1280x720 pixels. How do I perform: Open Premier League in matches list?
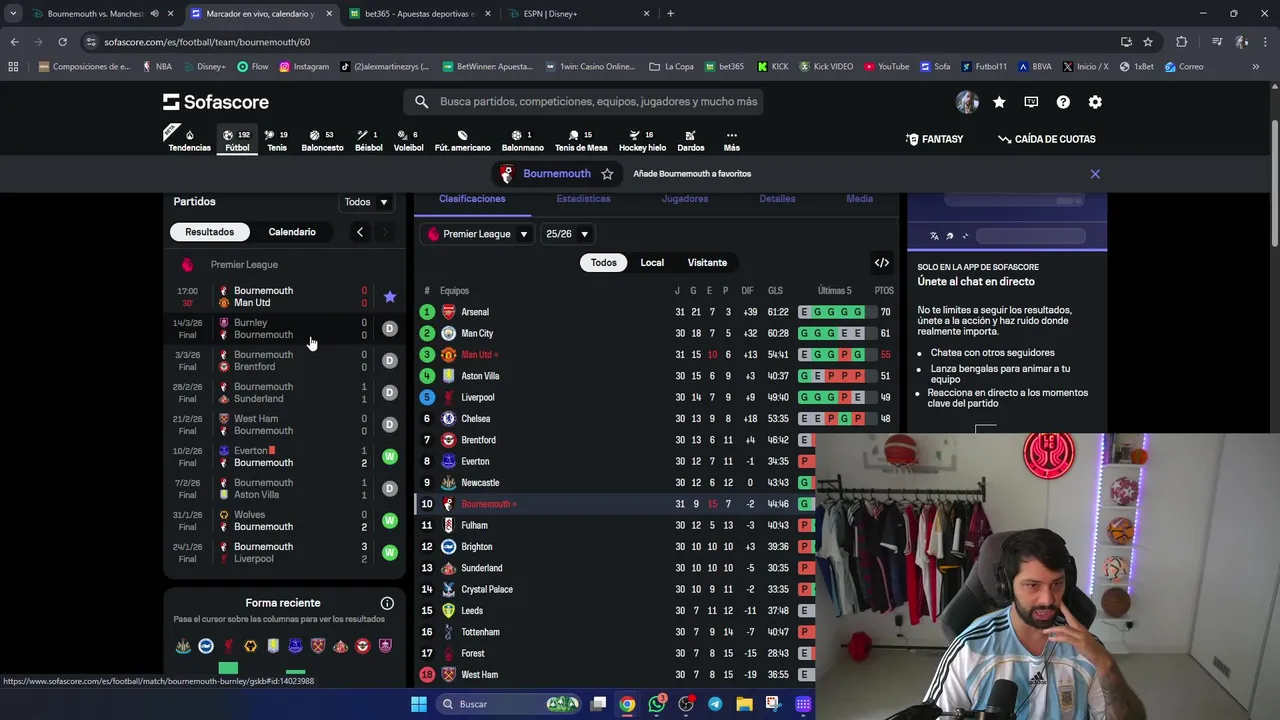point(244,265)
